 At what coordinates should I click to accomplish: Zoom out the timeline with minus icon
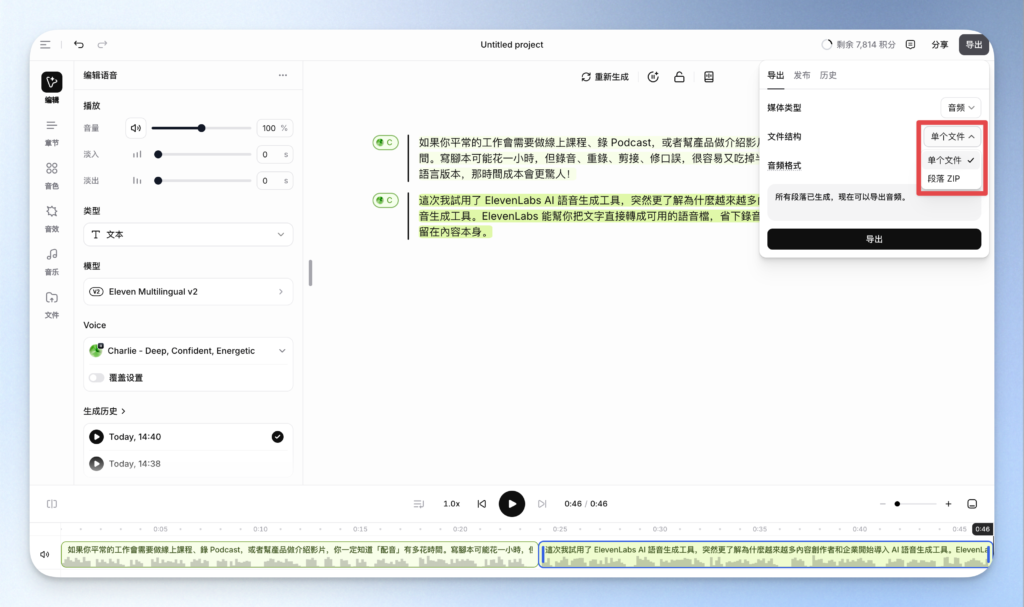coord(882,504)
